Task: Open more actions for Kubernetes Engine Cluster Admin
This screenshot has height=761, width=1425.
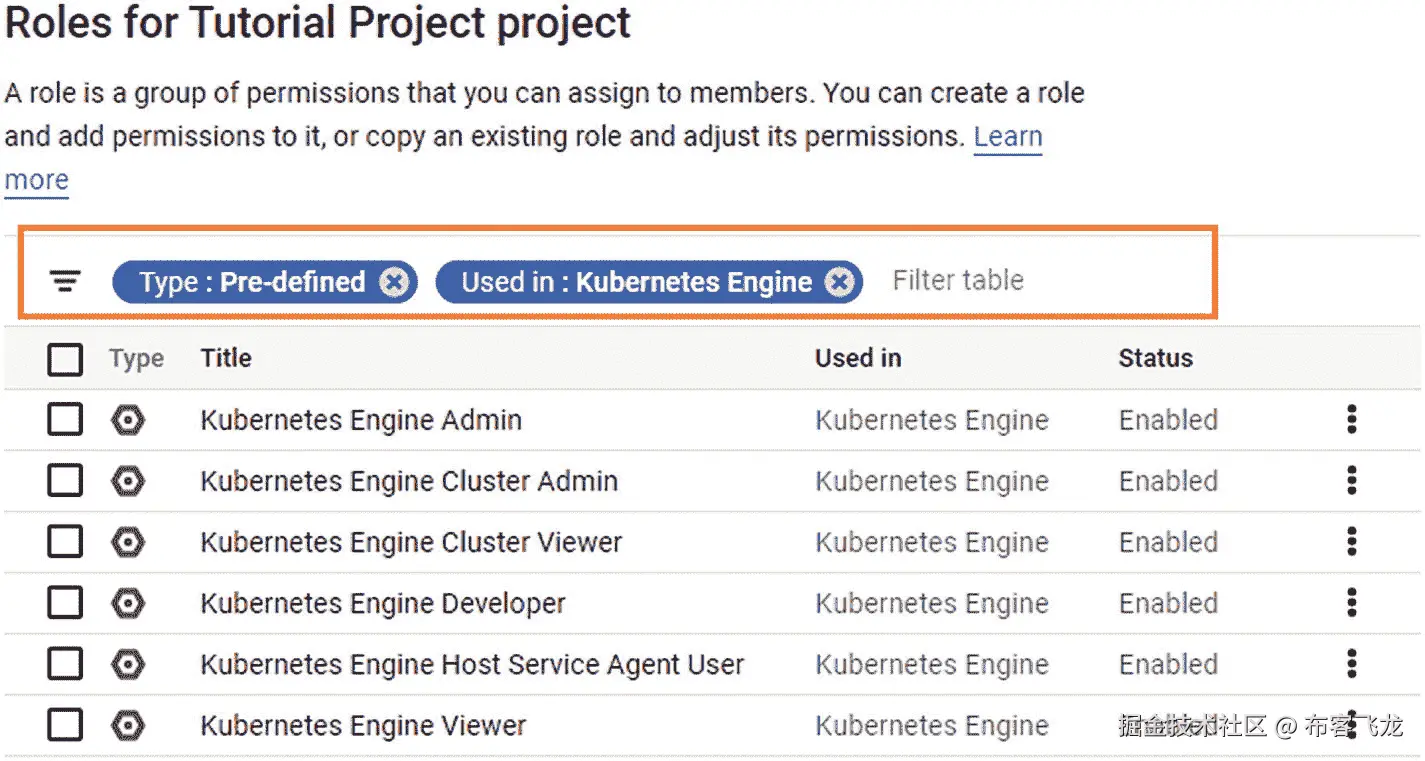Action: click(x=1351, y=481)
